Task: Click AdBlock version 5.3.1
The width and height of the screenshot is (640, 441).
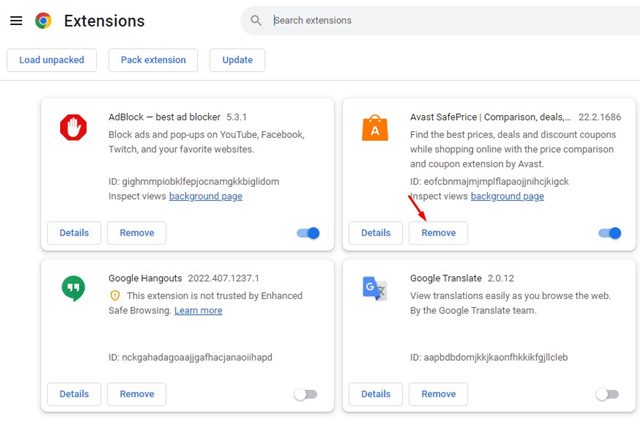Action: pyautogui.click(x=237, y=117)
